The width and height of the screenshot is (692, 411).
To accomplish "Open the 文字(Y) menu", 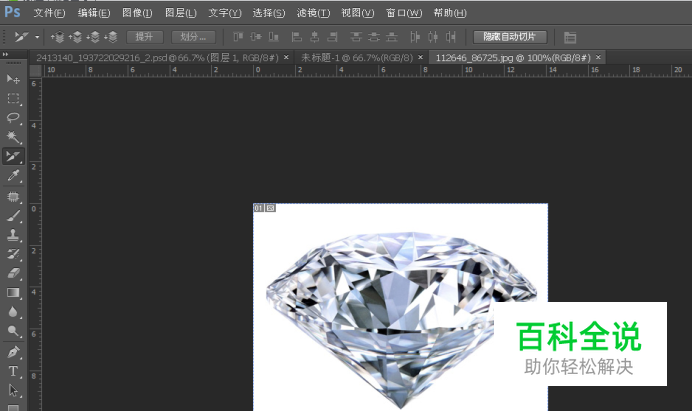I will 225,13.
